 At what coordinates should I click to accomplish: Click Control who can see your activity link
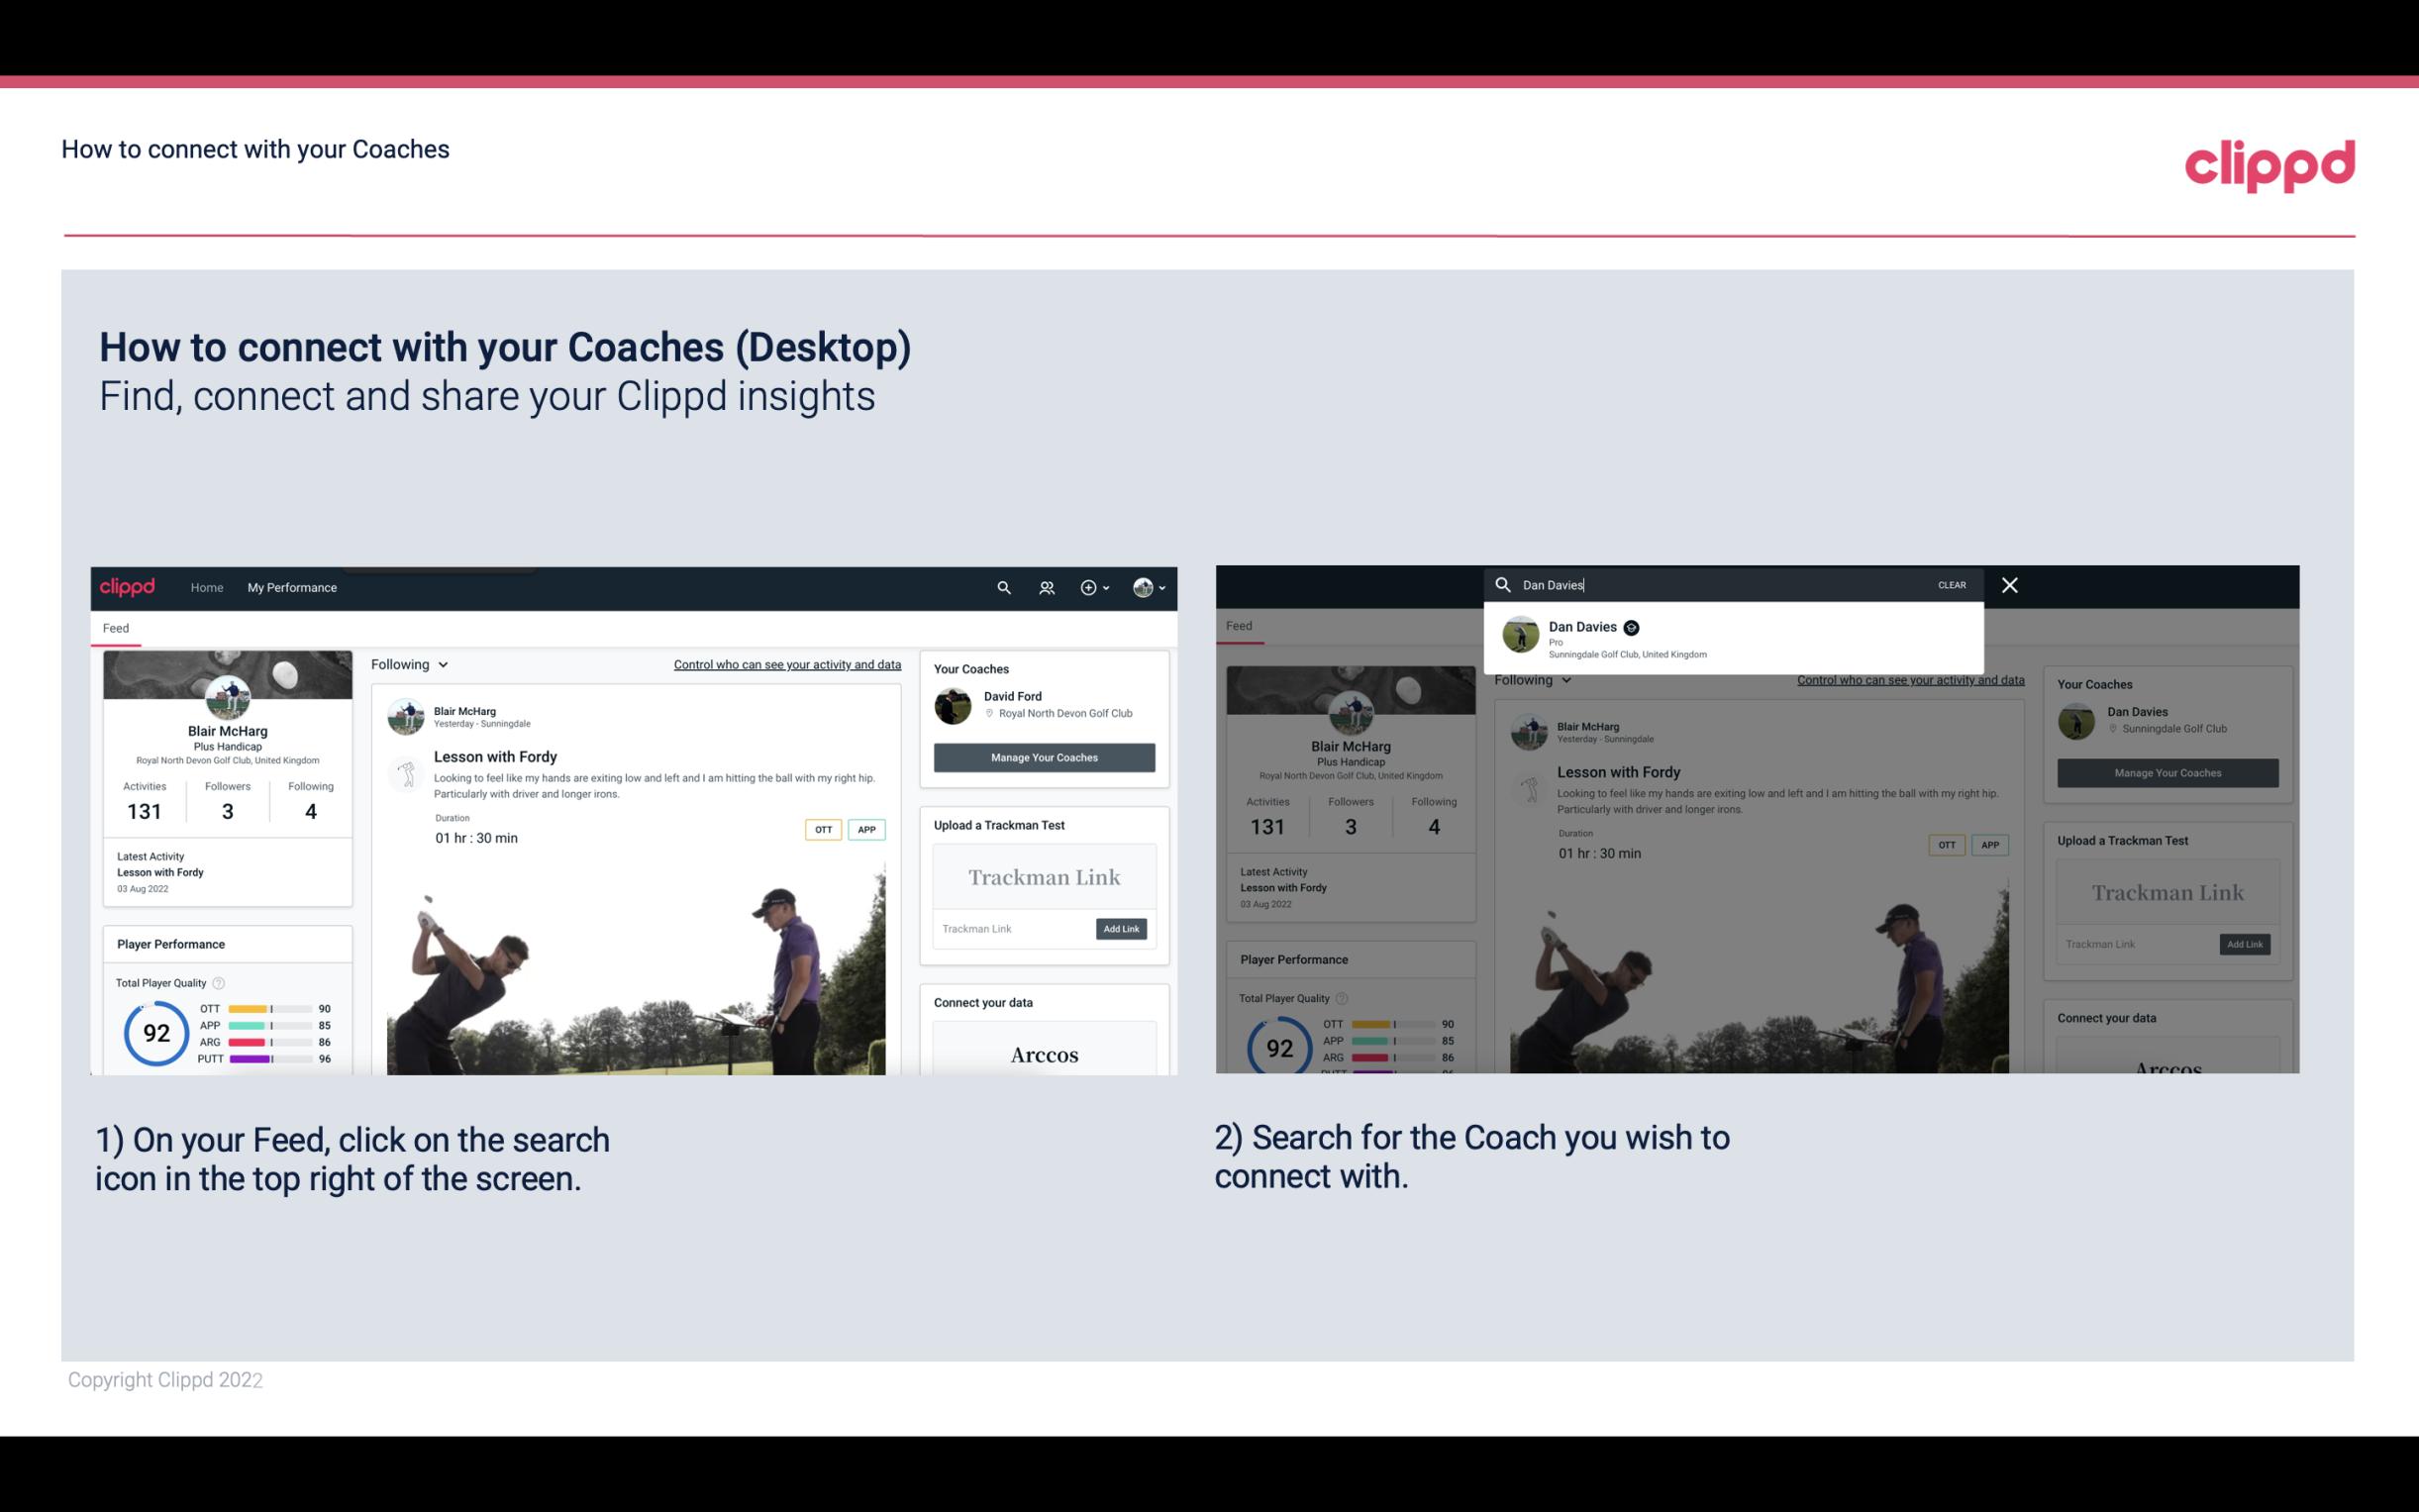pyautogui.click(x=785, y=663)
